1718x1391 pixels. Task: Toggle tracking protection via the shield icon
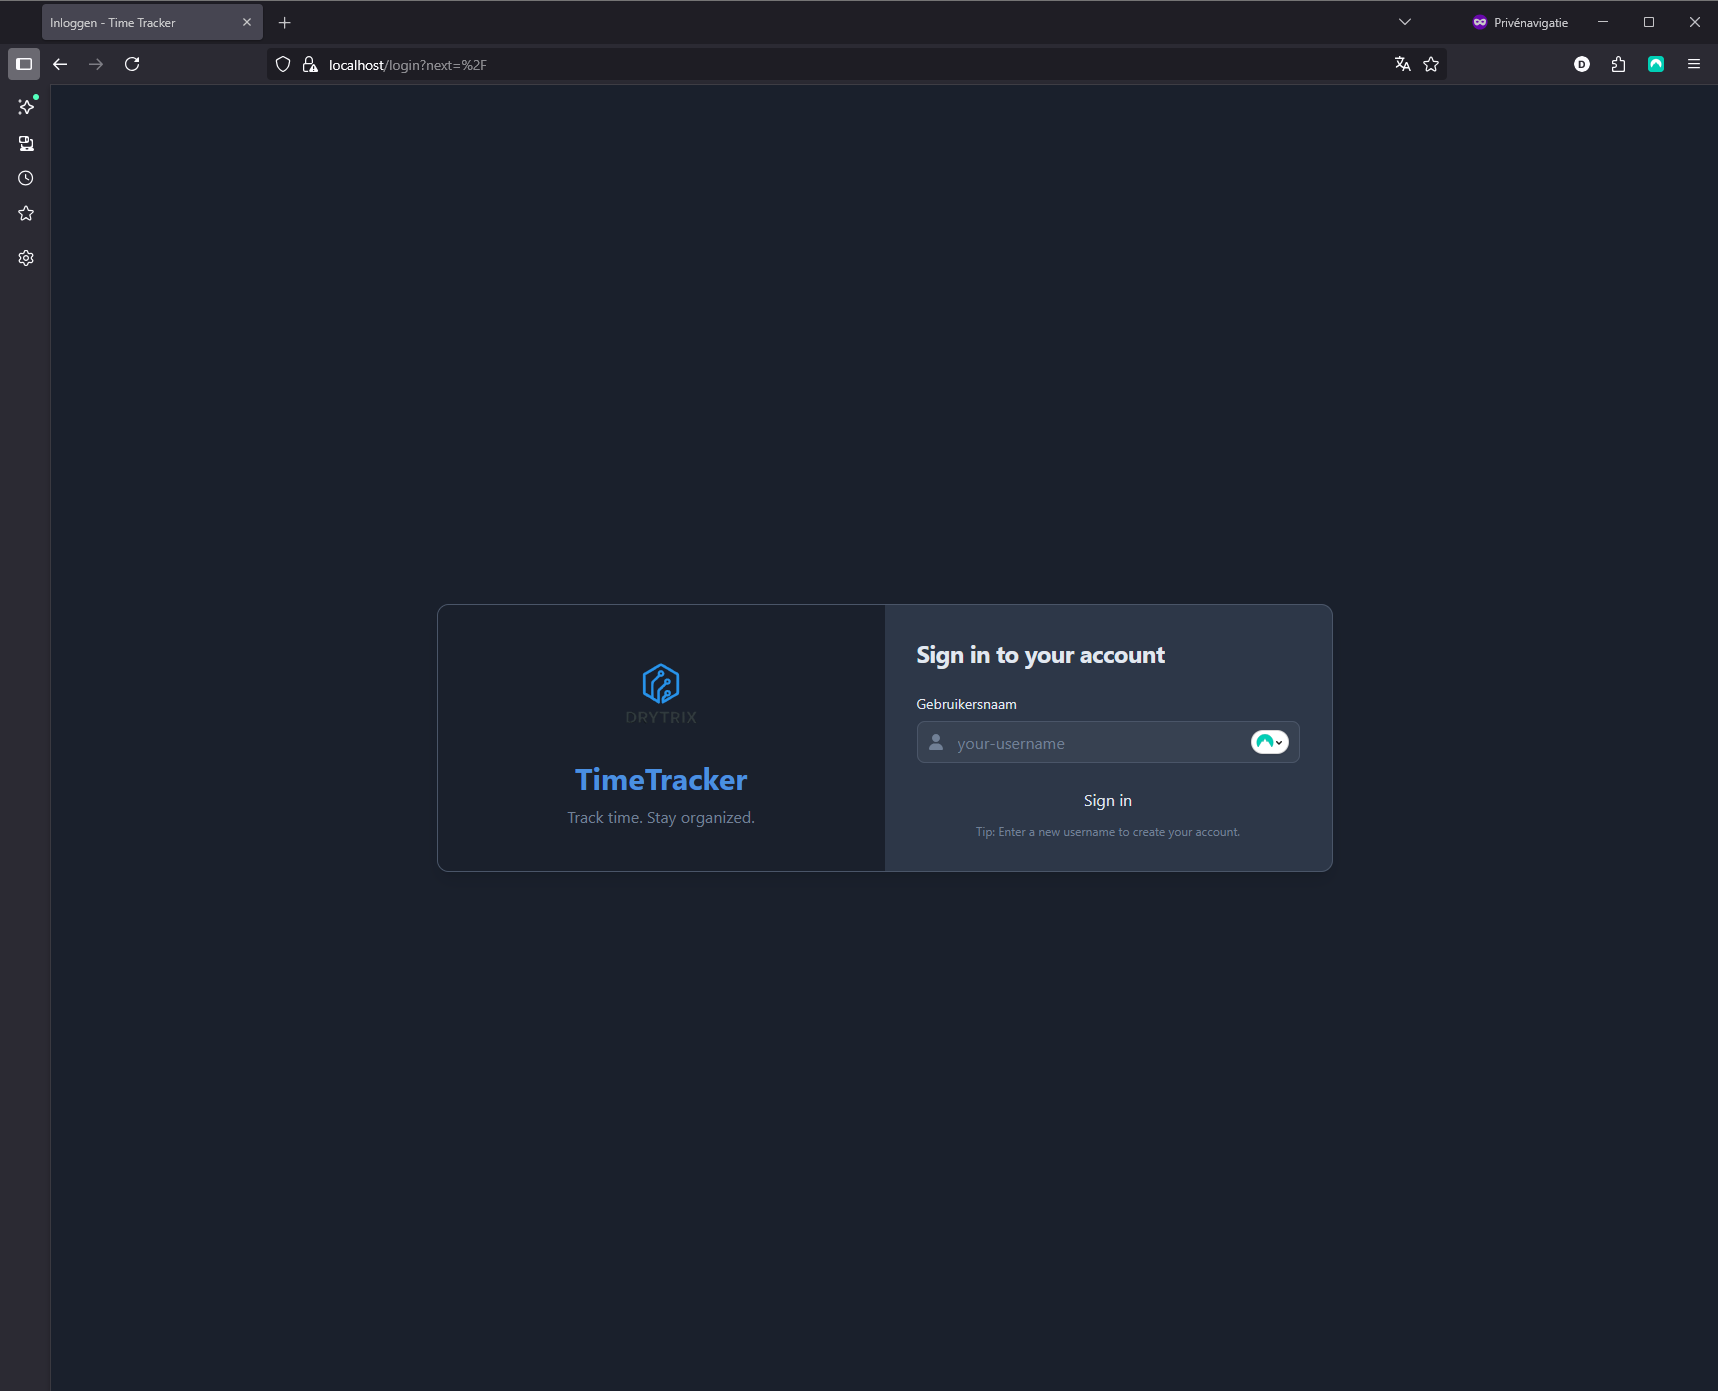click(283, 63)
